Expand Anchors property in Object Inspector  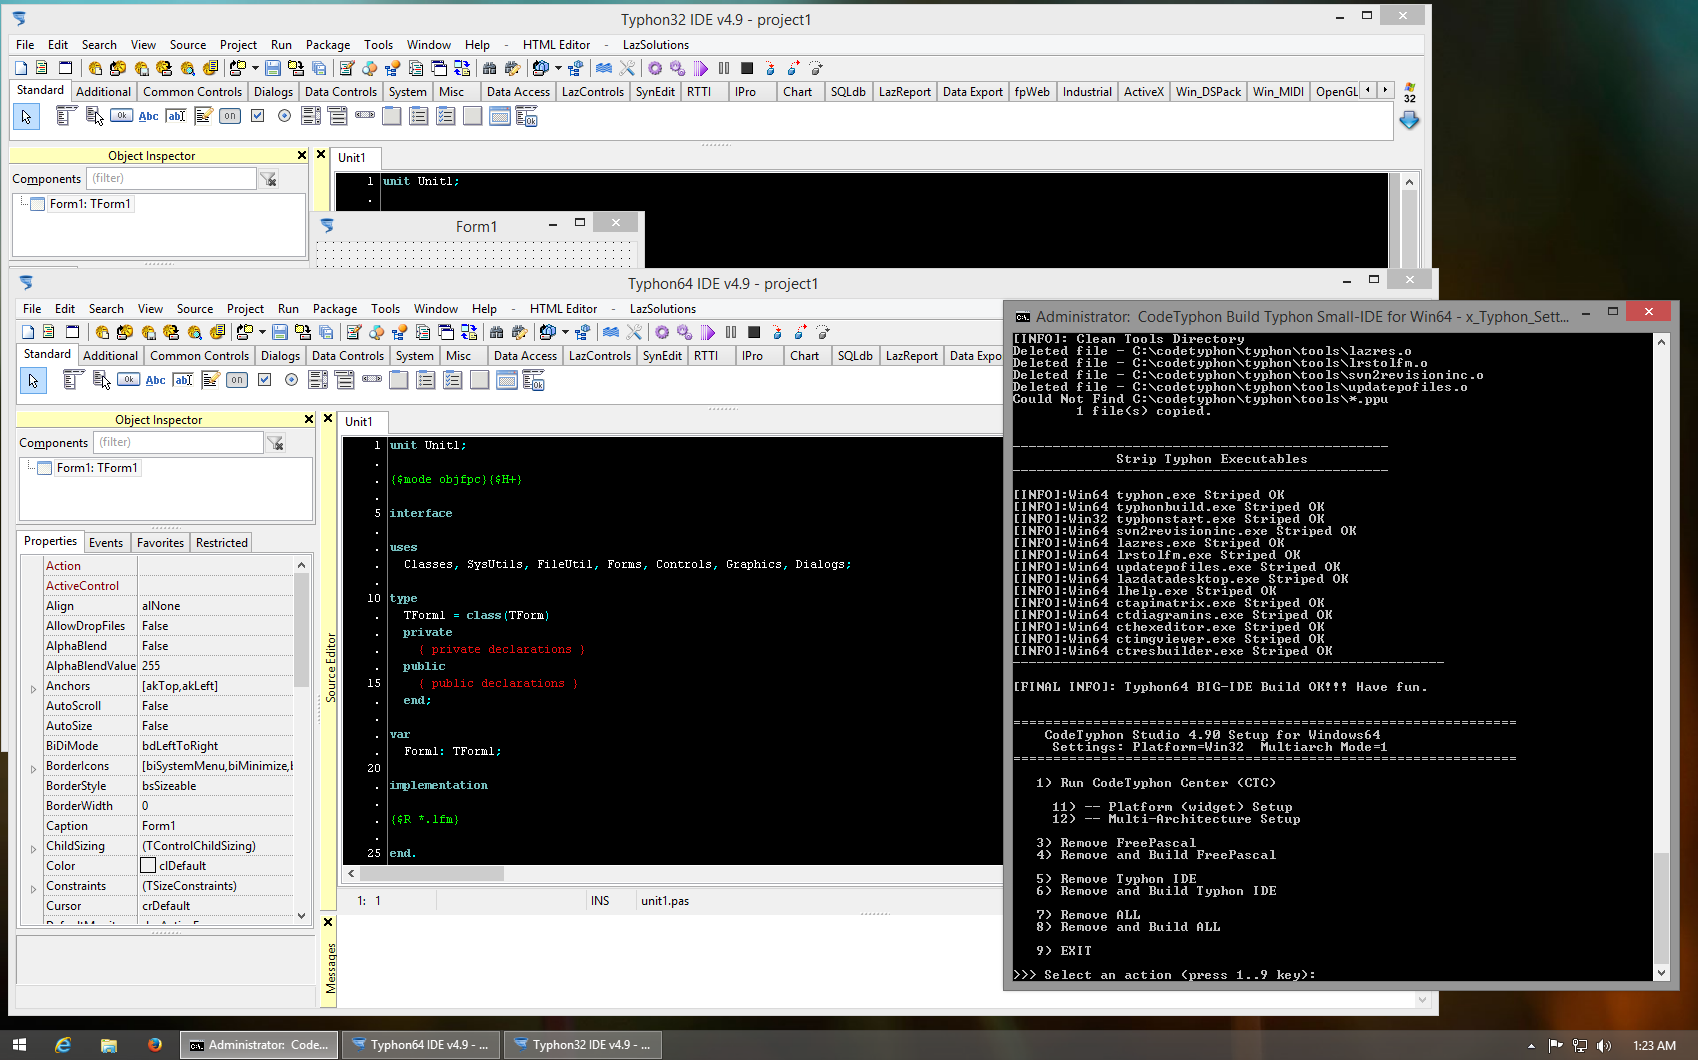[x=33, y=687]
